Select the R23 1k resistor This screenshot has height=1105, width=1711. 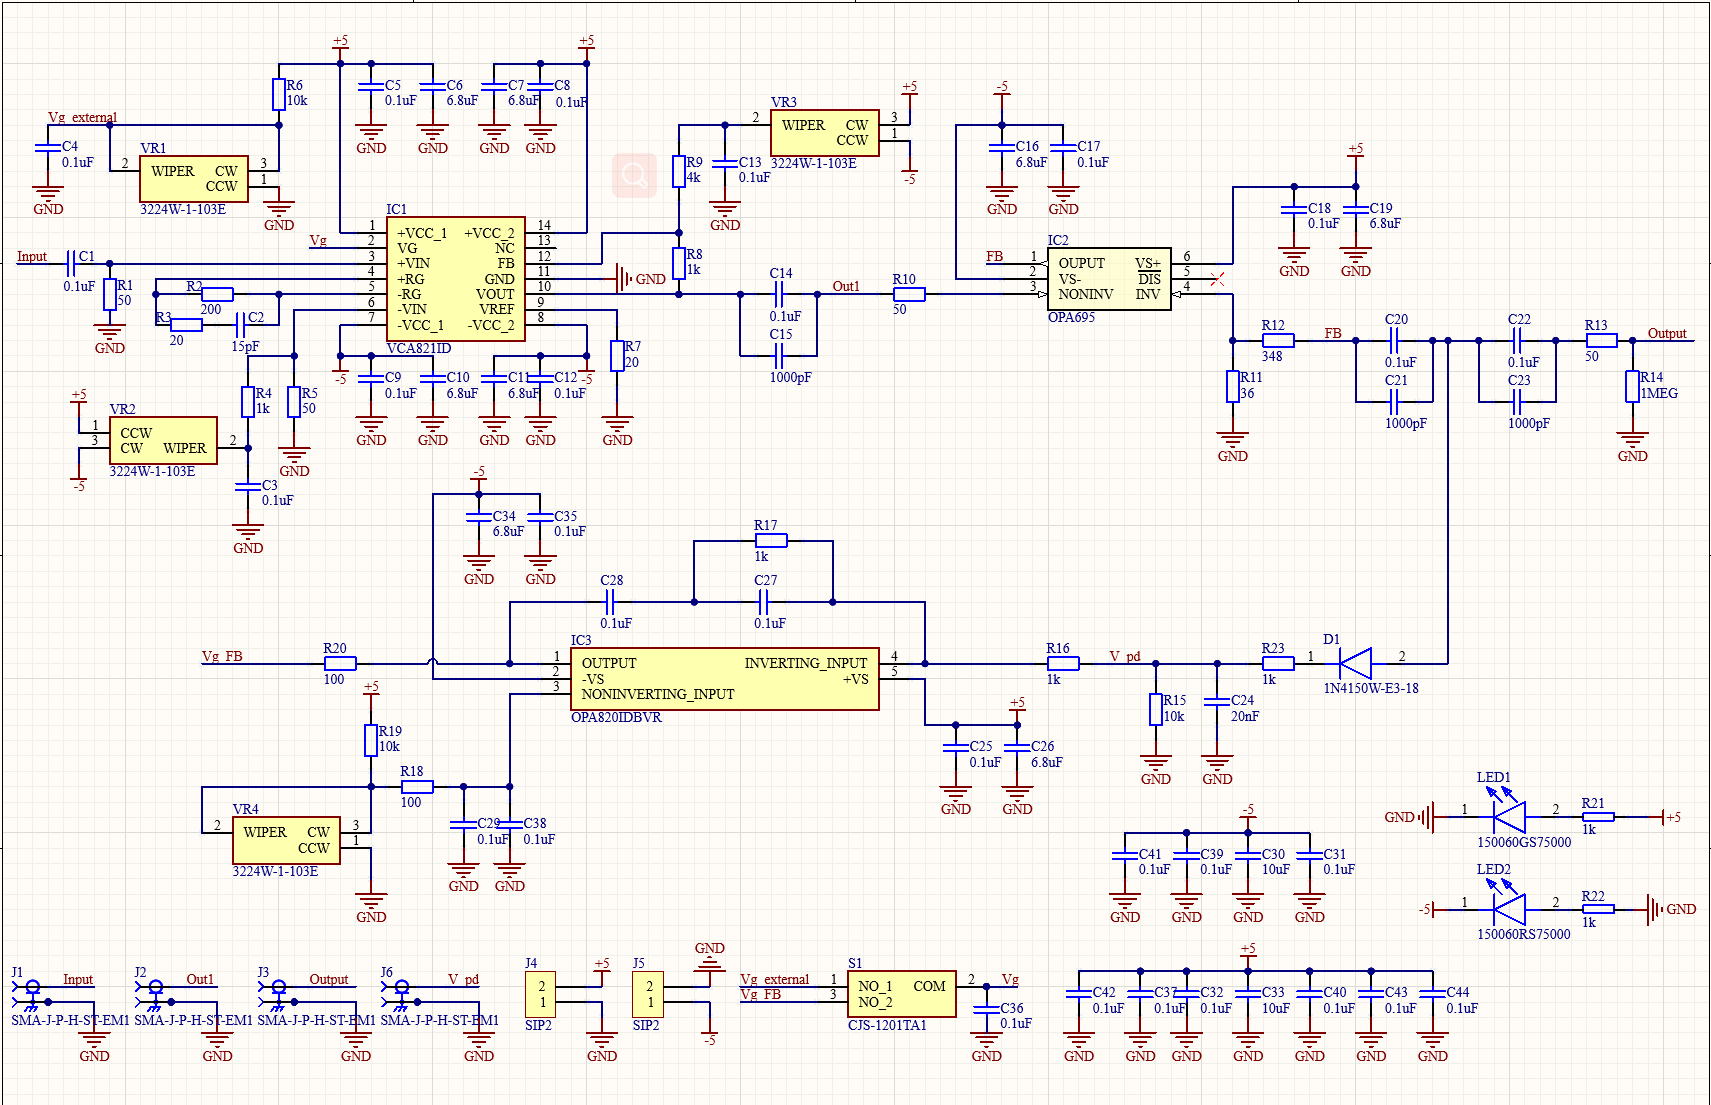tap(1278, 664)
